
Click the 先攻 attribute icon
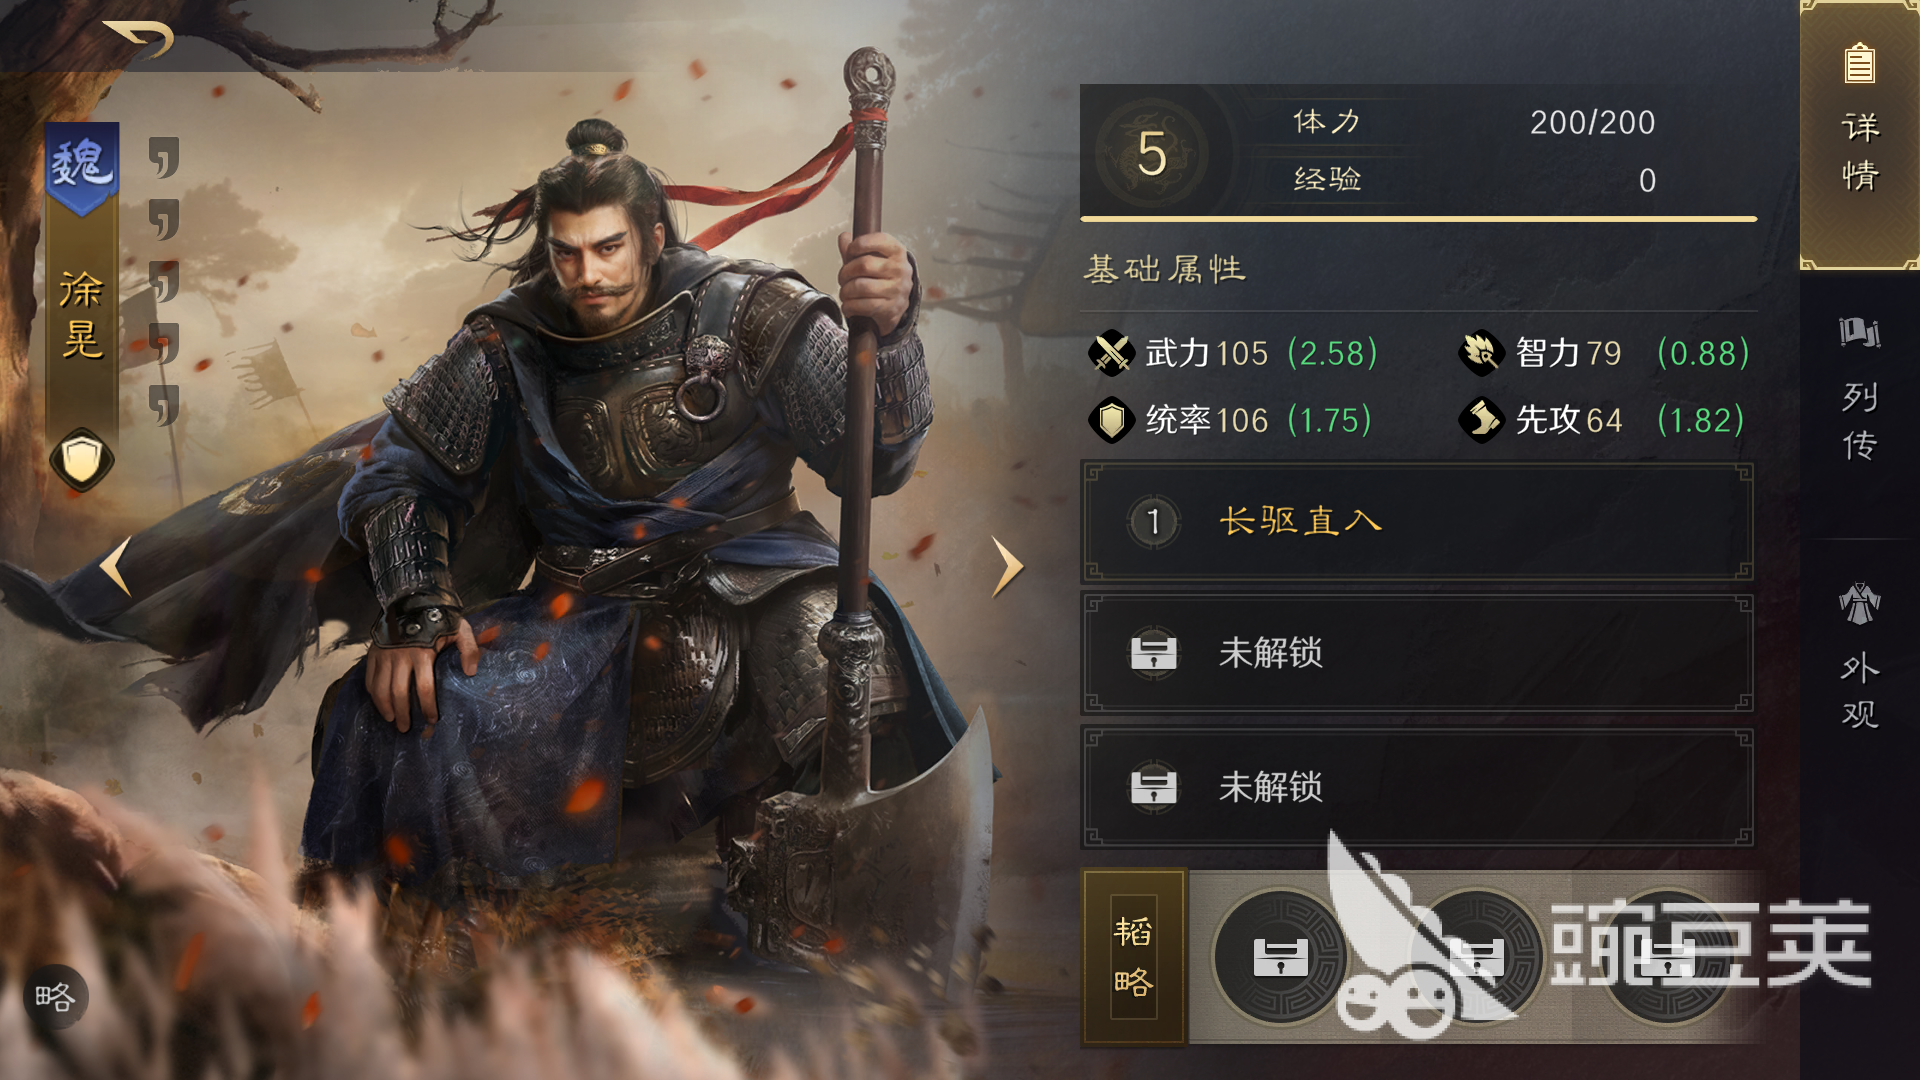point(1481,420)
